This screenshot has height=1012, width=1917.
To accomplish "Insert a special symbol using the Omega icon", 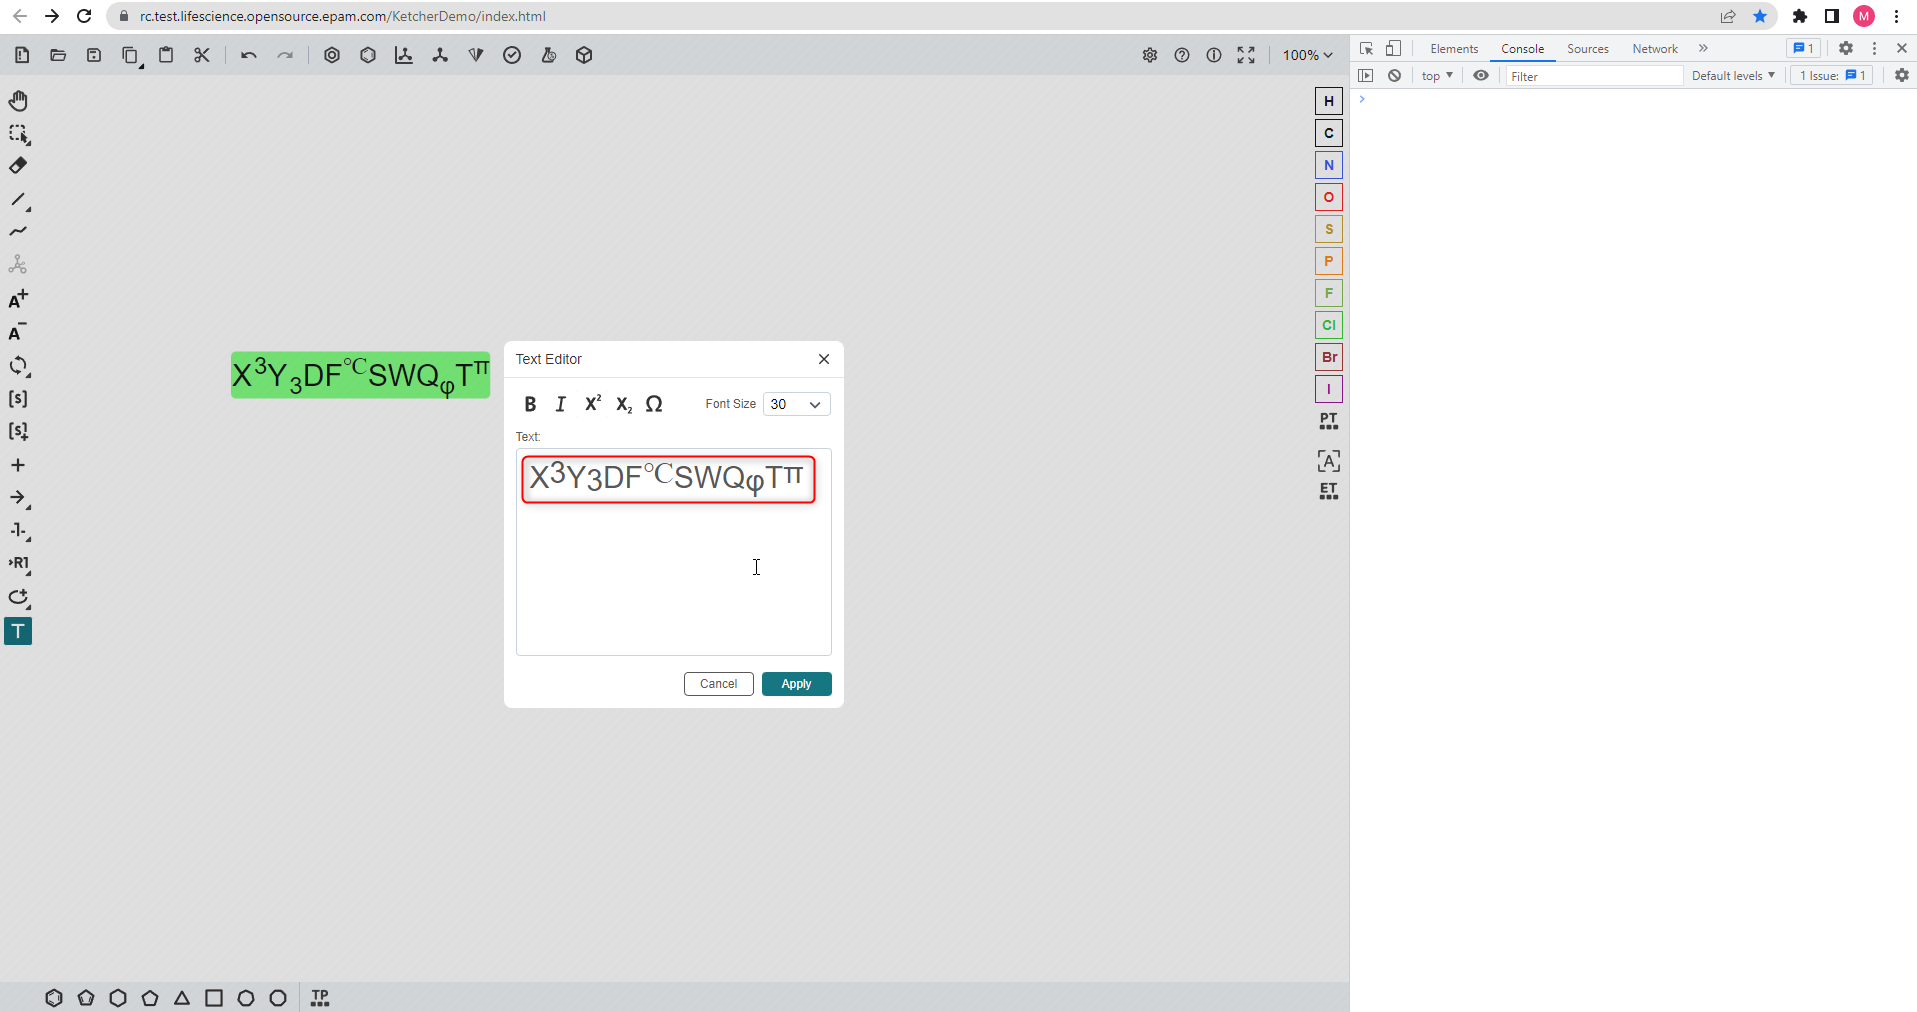I will click(654, 404).
